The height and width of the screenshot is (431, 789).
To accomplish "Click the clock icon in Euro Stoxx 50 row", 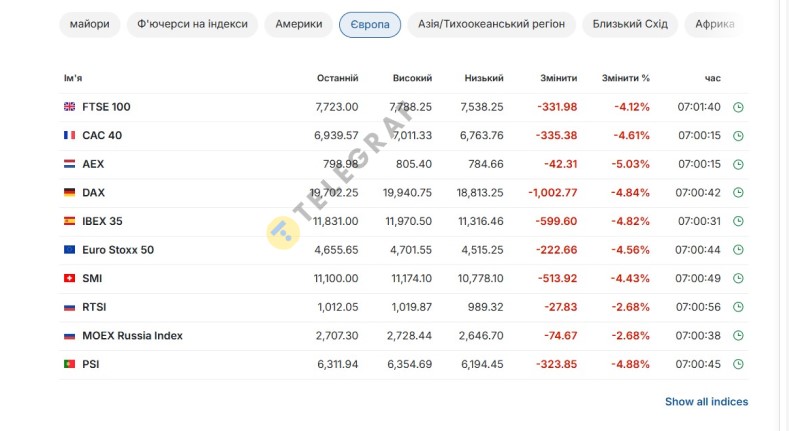I will point(738,250).
